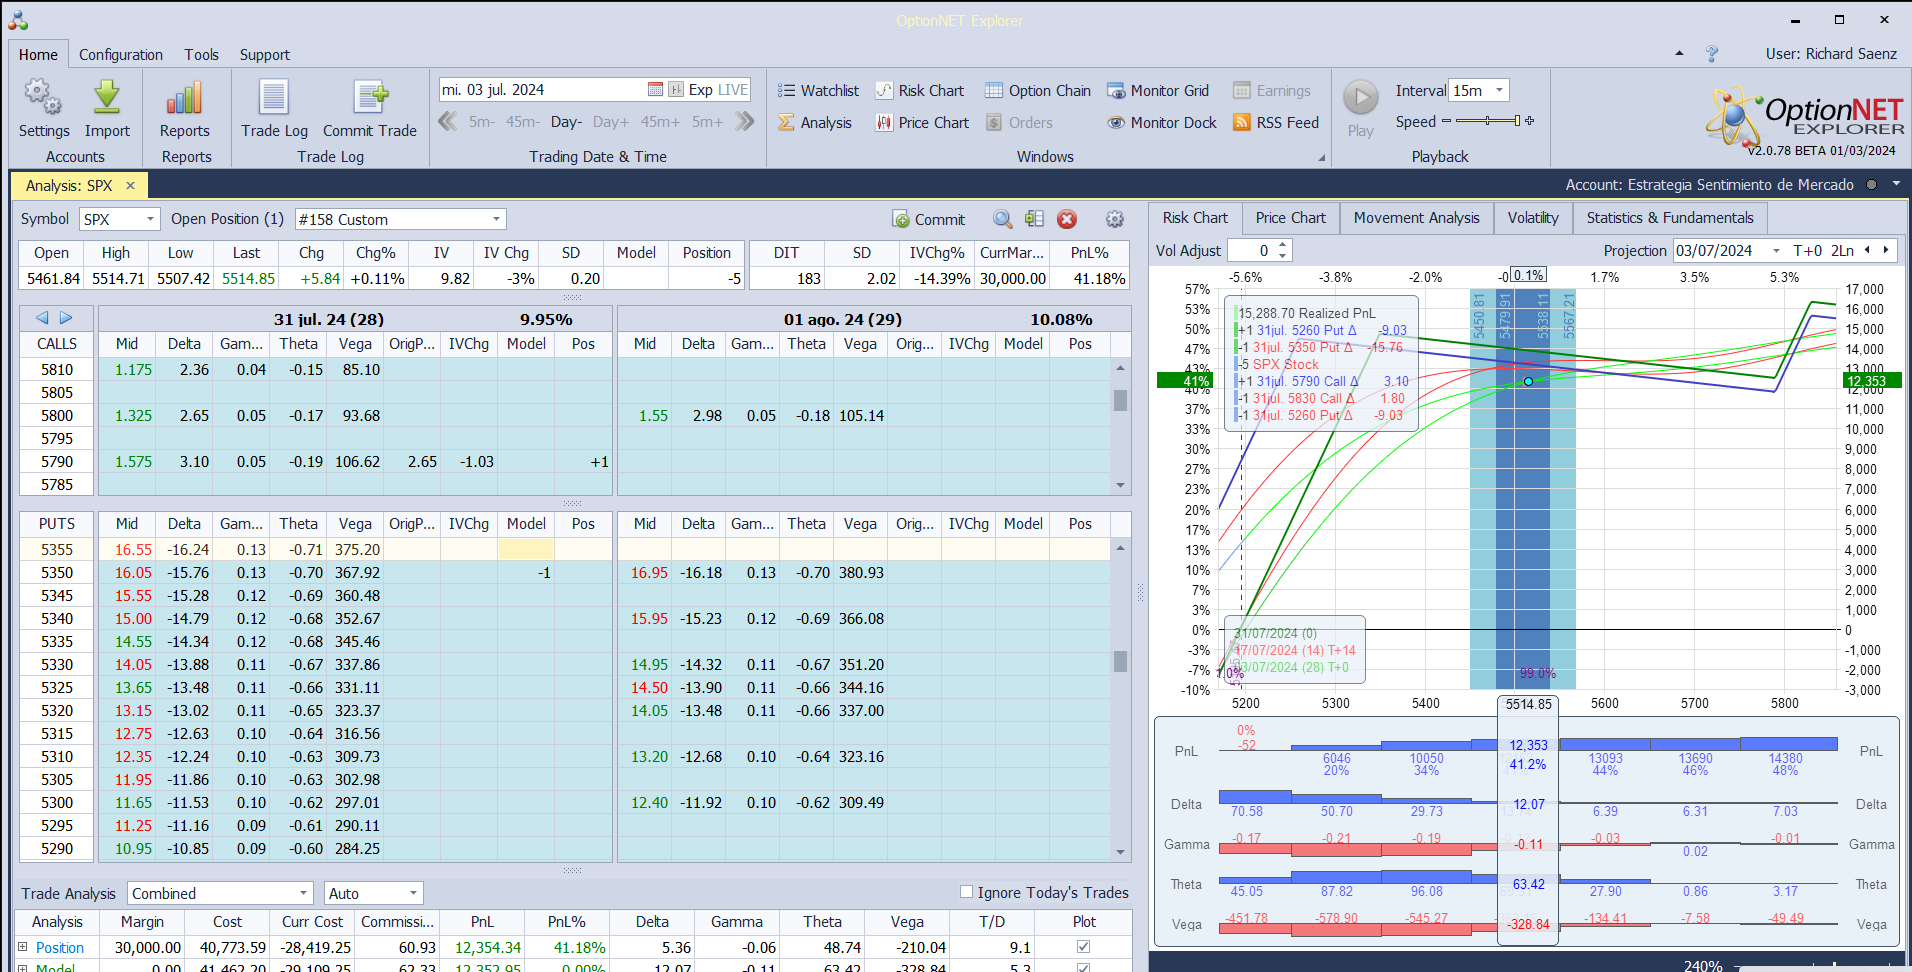This screenshot has height=972, width=1912.
Task: Toggle Ignore Today's Trades checkbox
Action: [x=966, y=892]
